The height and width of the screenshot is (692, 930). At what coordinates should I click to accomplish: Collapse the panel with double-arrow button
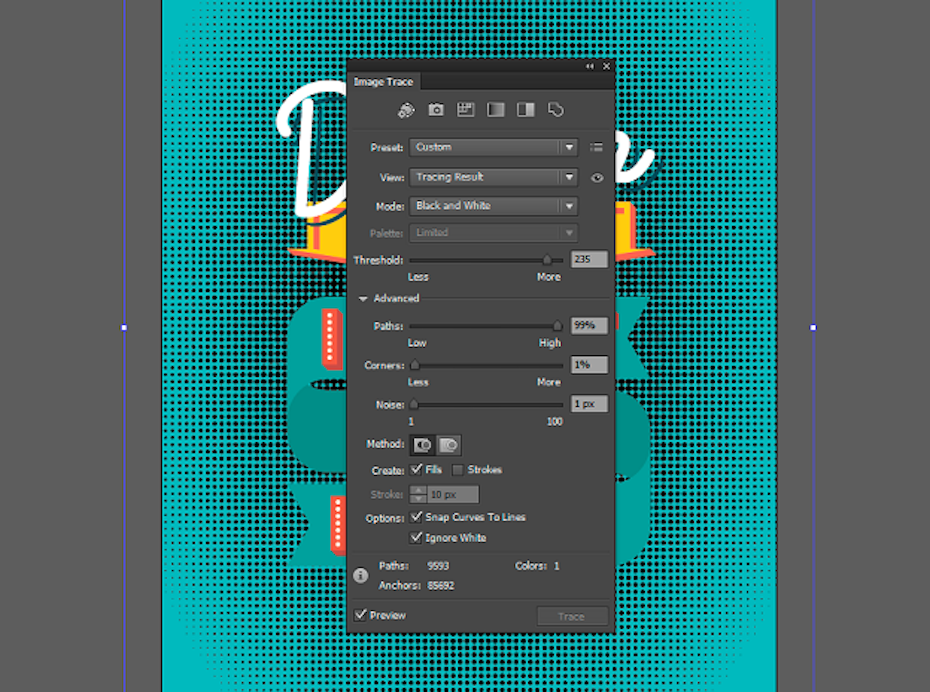tap(590, 66)
